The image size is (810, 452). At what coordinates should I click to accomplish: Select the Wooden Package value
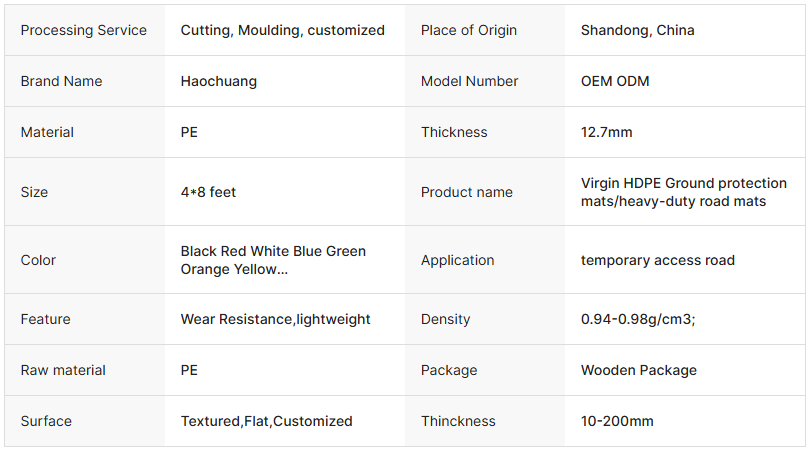(x=638, y=370)
